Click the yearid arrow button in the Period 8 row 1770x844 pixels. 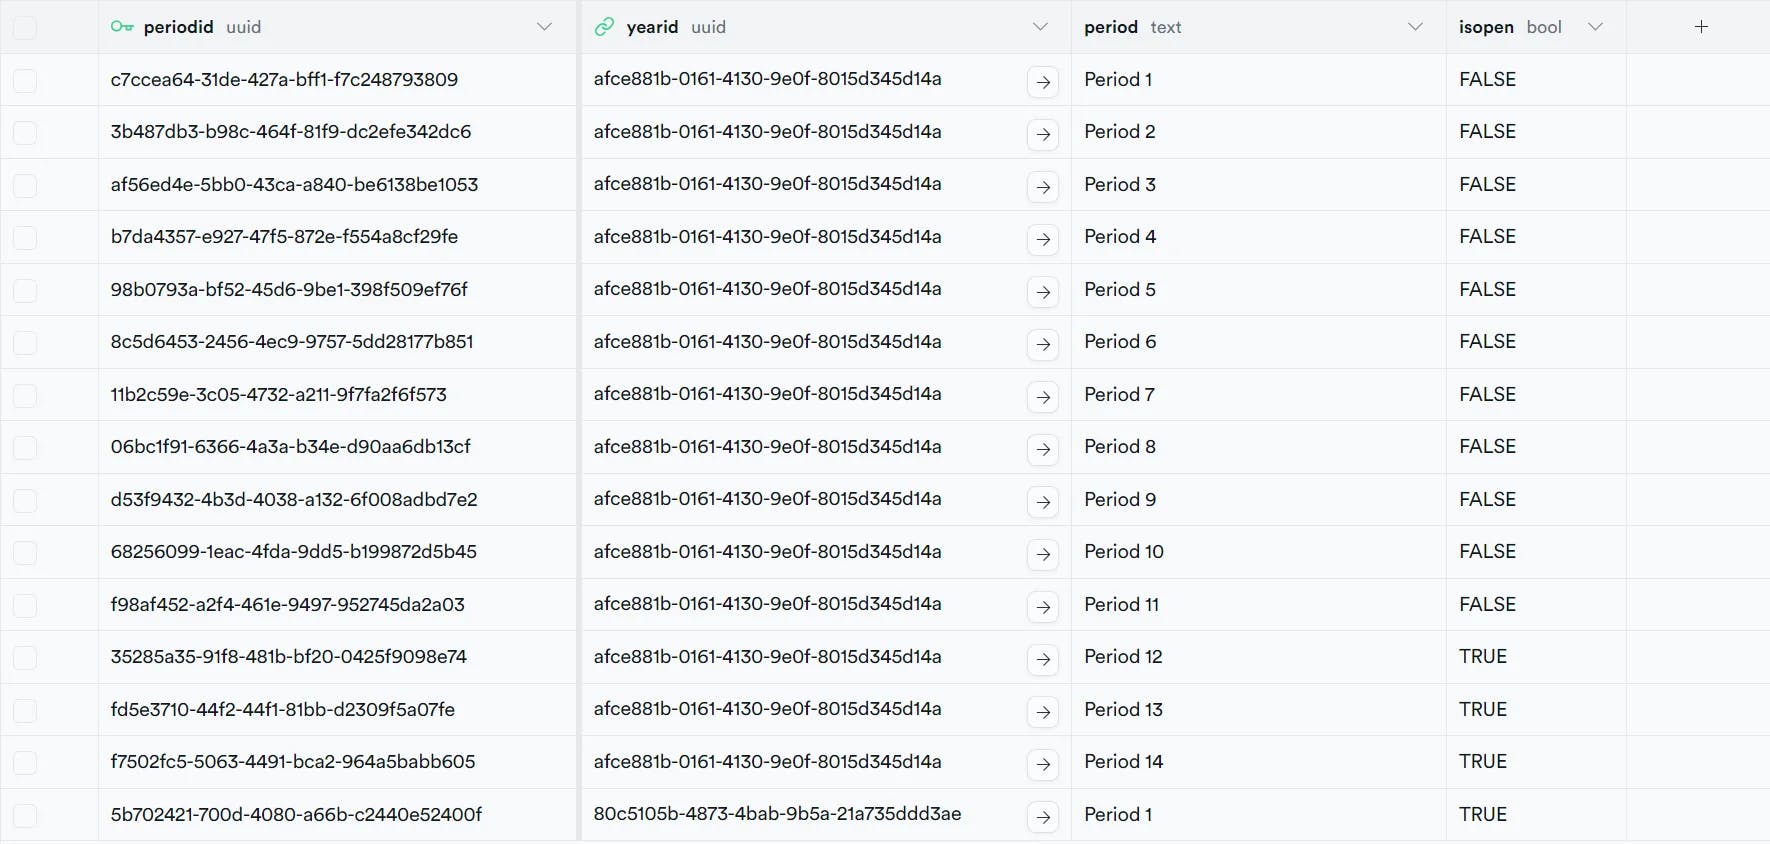point(1043,449)
